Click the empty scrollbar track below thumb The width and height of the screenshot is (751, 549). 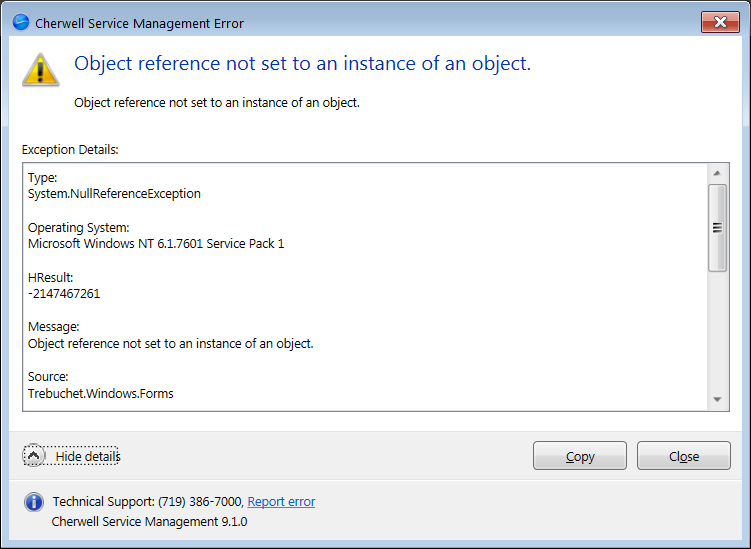[x=717, y=330]
